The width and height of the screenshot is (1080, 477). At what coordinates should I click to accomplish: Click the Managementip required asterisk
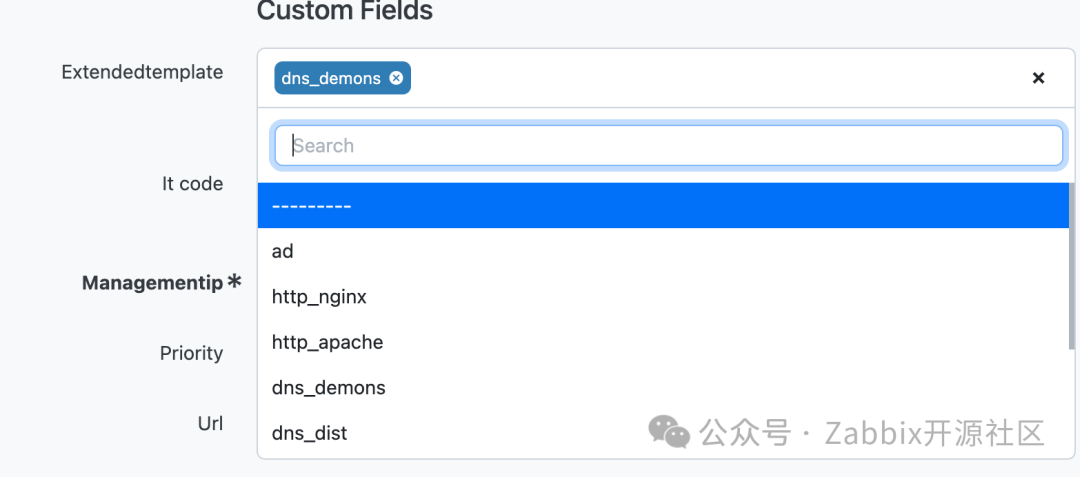[x=234, y=282]
